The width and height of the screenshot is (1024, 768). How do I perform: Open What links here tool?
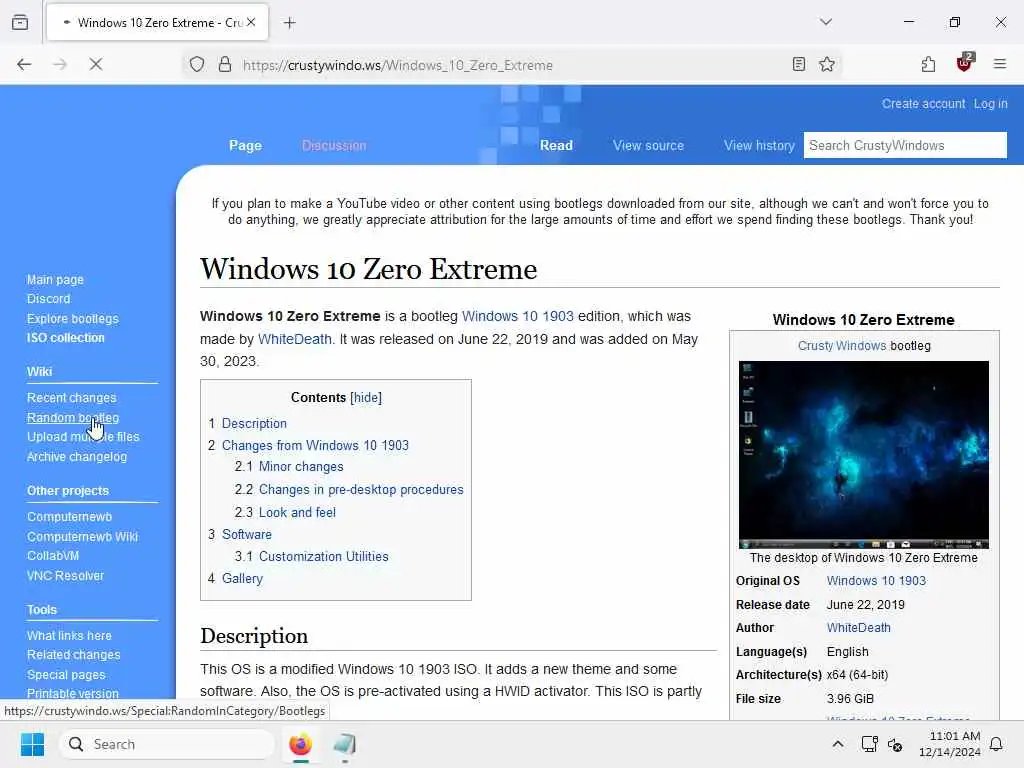click(x=69, y=635)
